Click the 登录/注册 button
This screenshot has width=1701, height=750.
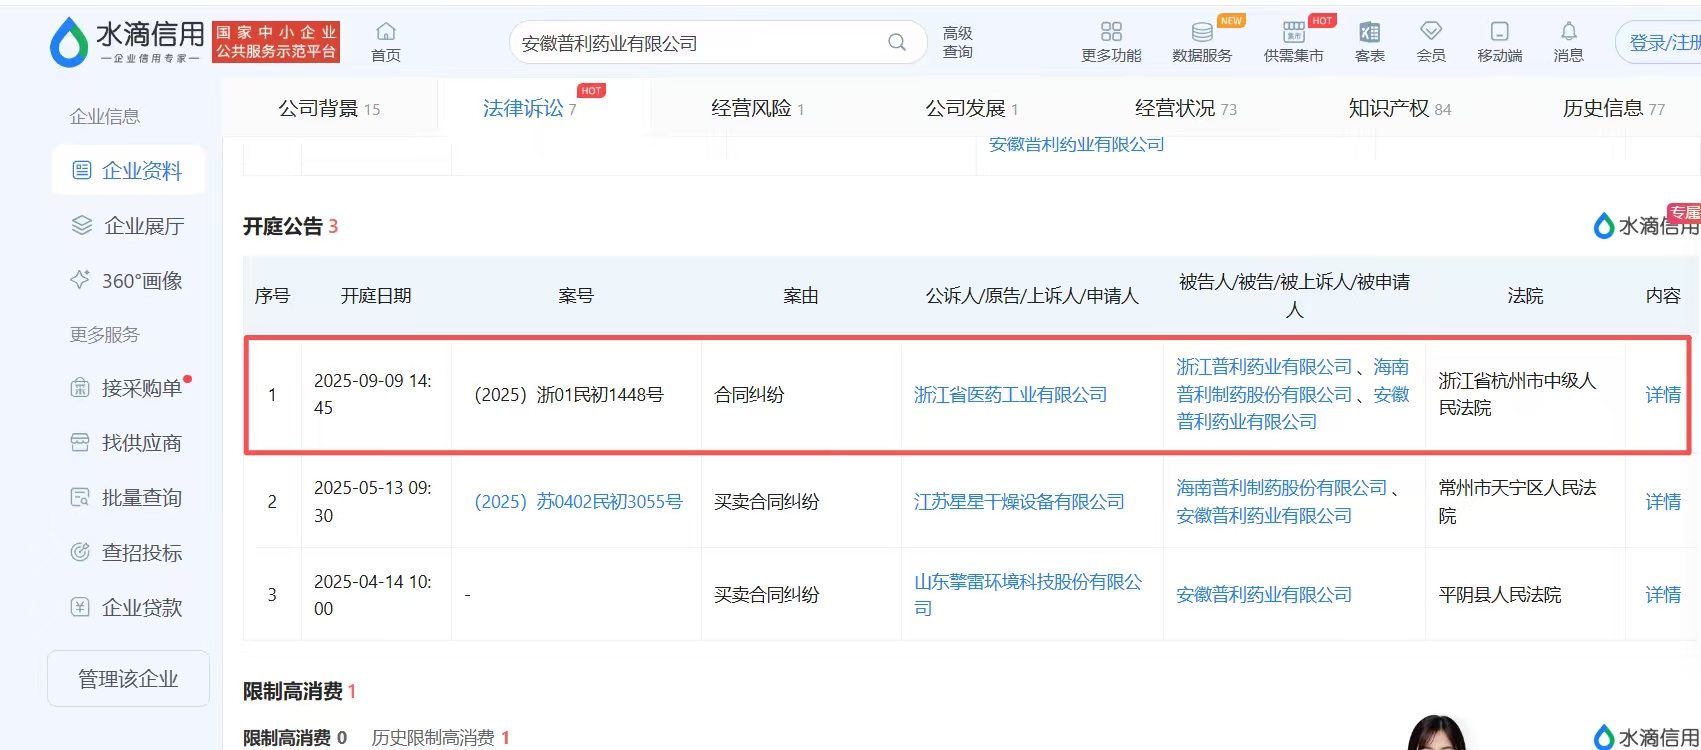coord(1662,43)
